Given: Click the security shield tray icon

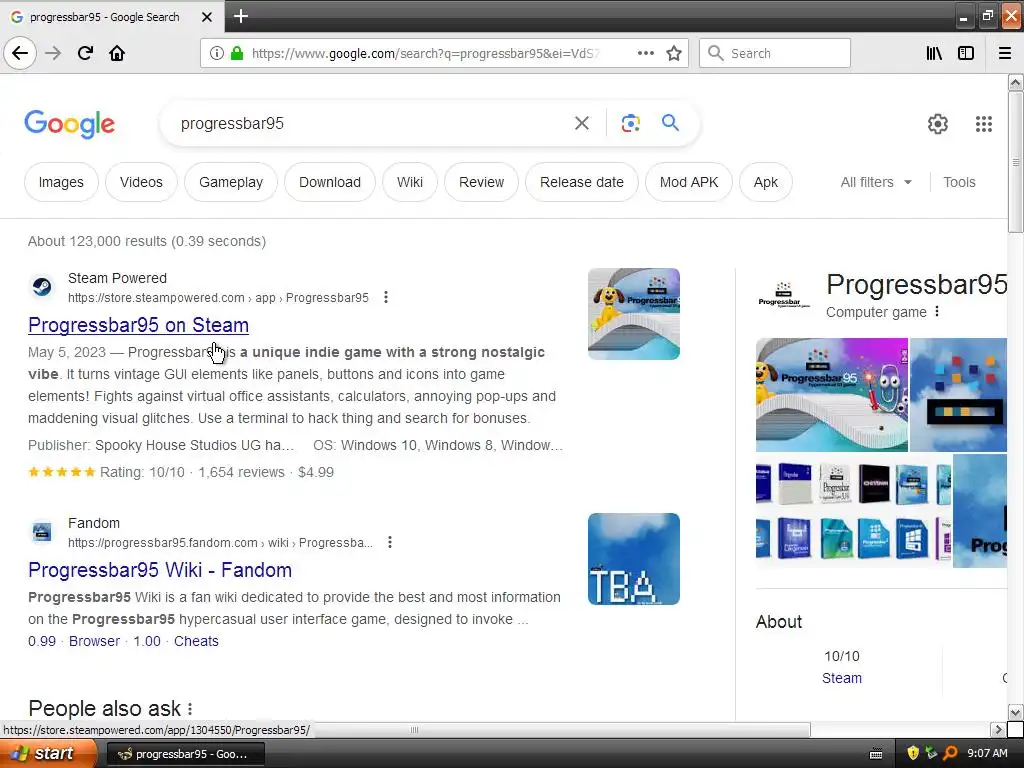Looking at the screenshot, I should (913, 753).
